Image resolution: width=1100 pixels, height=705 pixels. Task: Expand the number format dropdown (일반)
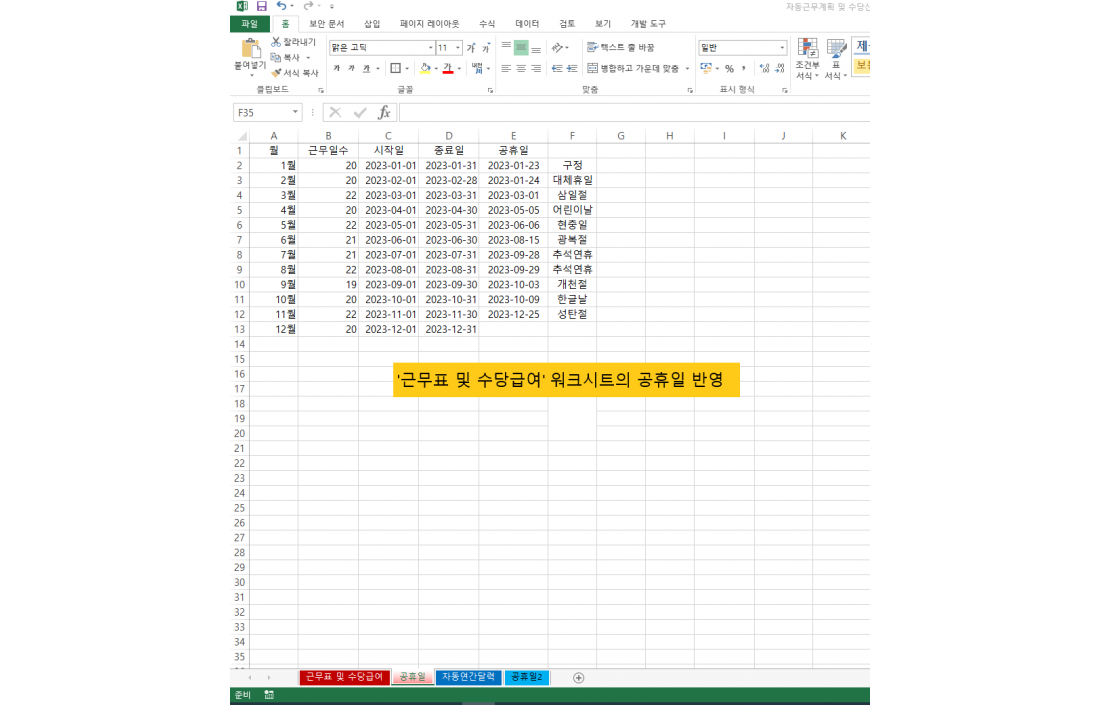pos(782,47)
